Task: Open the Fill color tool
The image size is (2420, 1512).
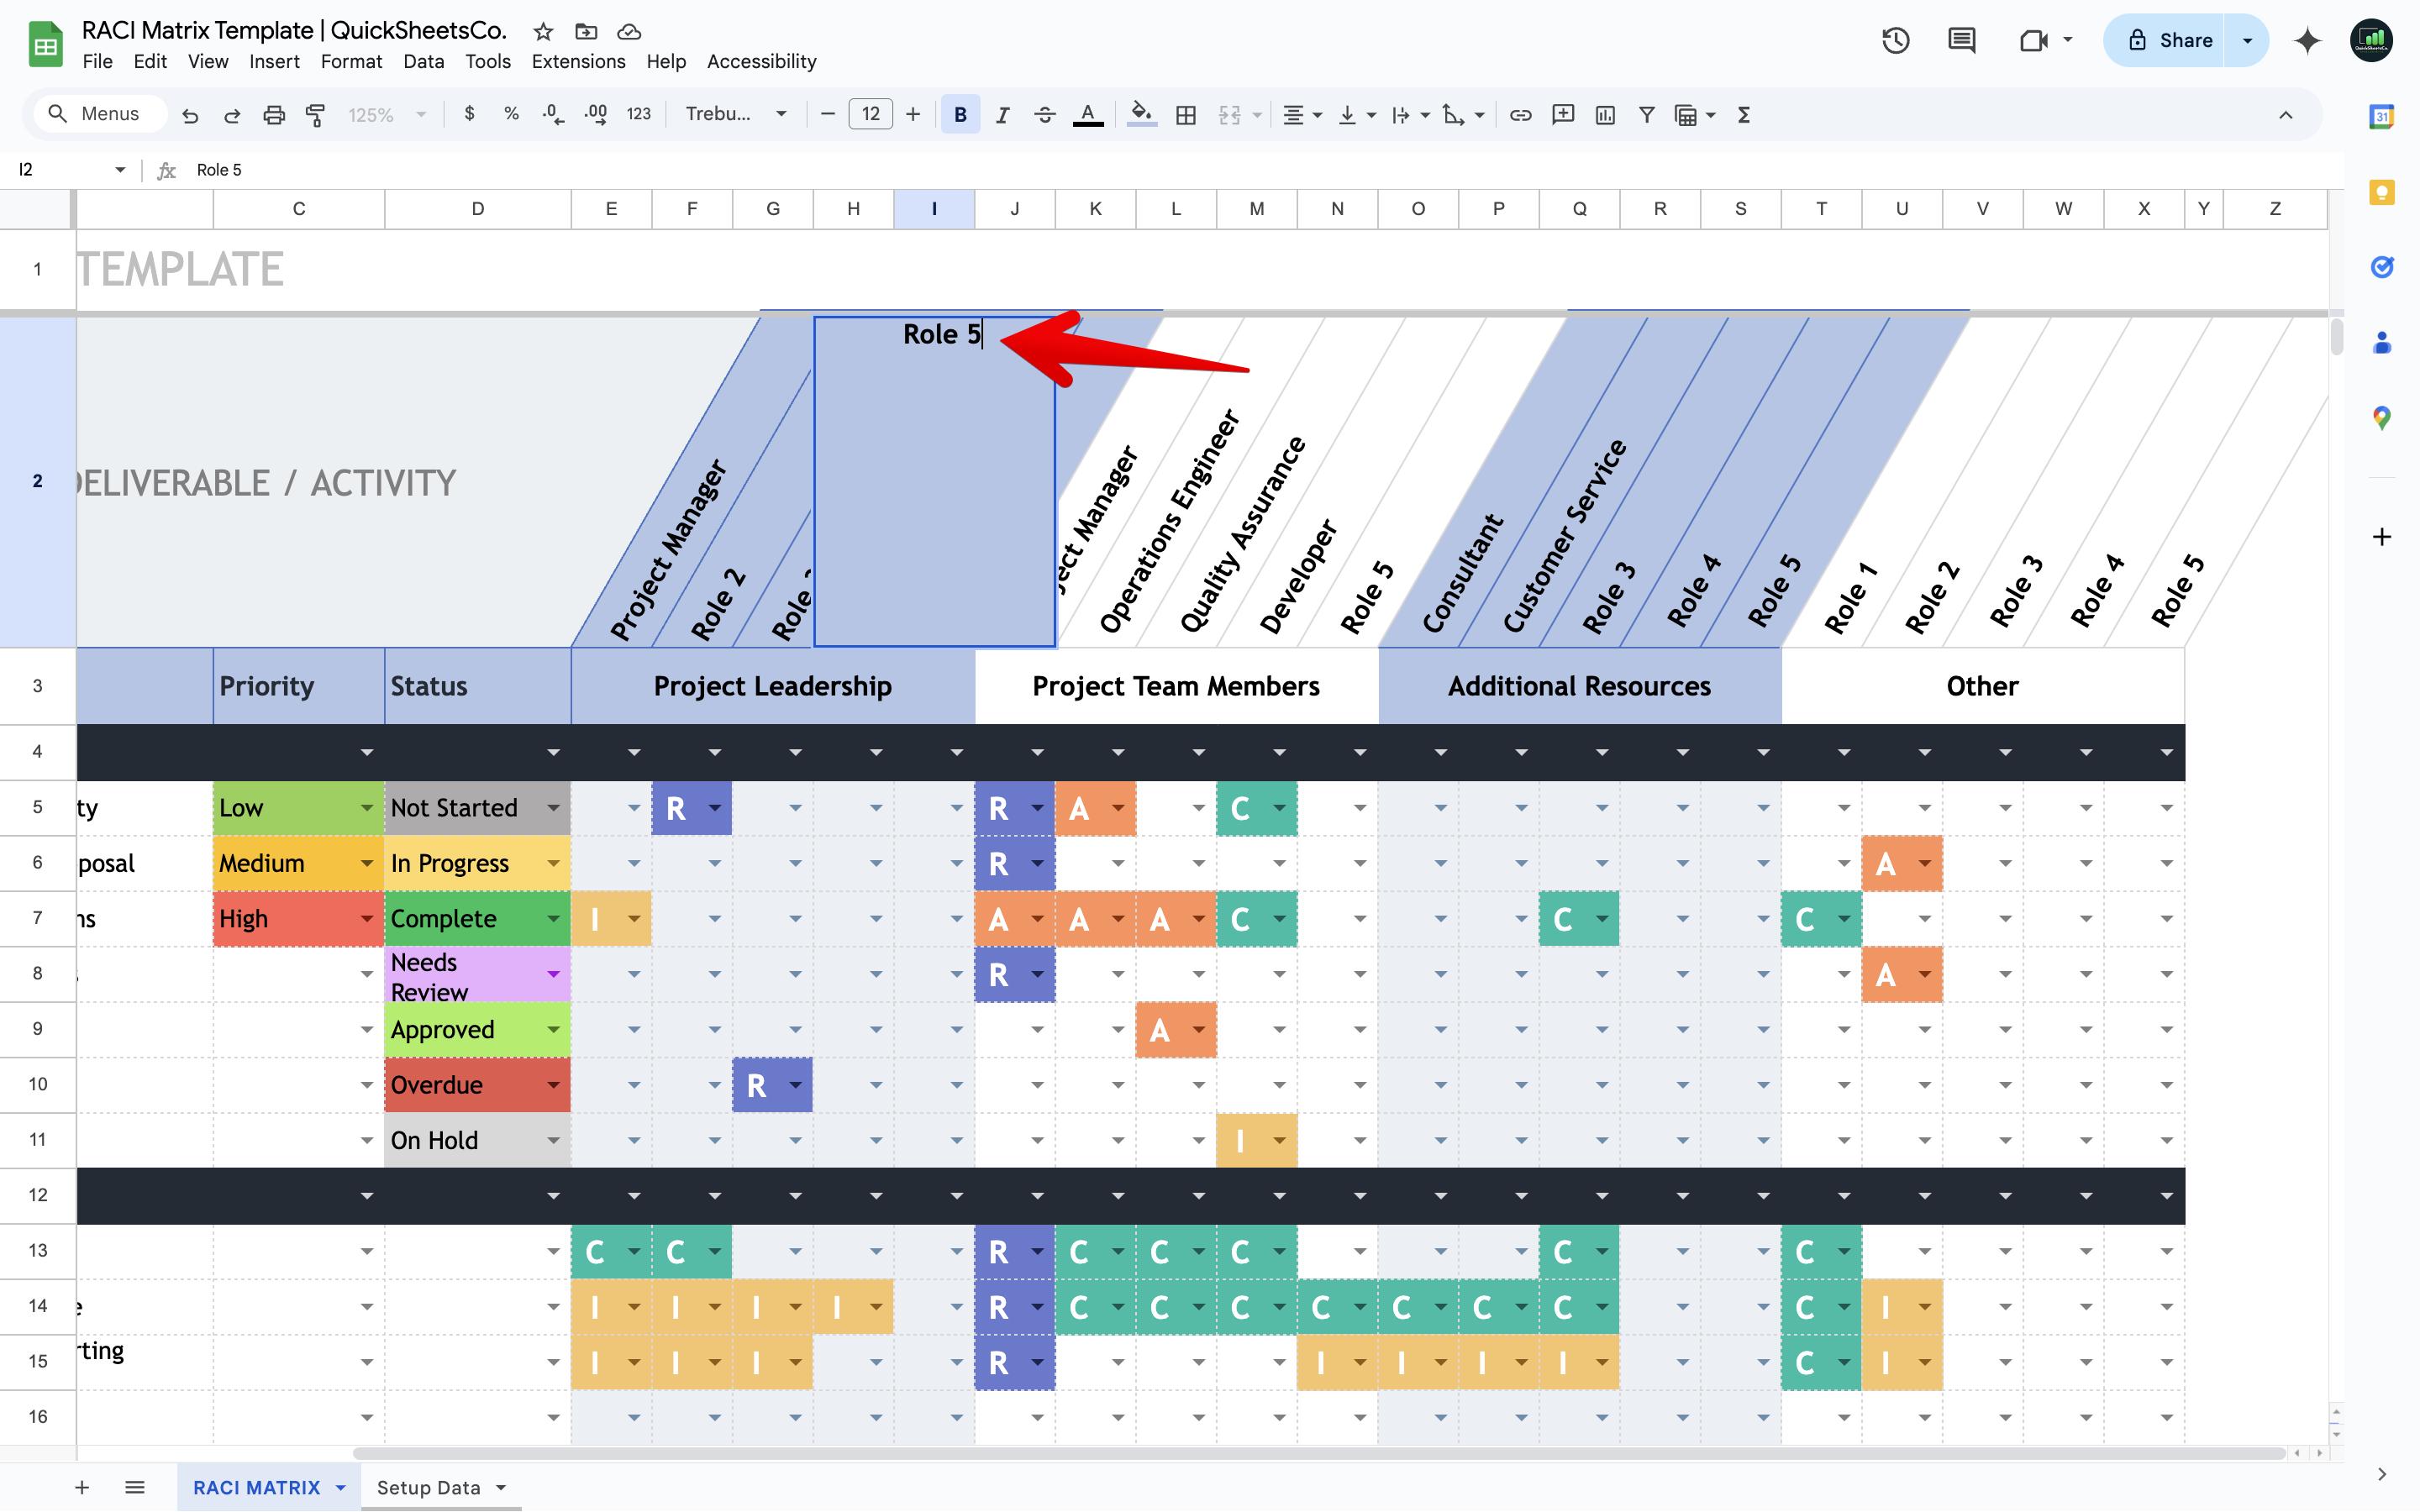Action: (x=1140, y=114)
